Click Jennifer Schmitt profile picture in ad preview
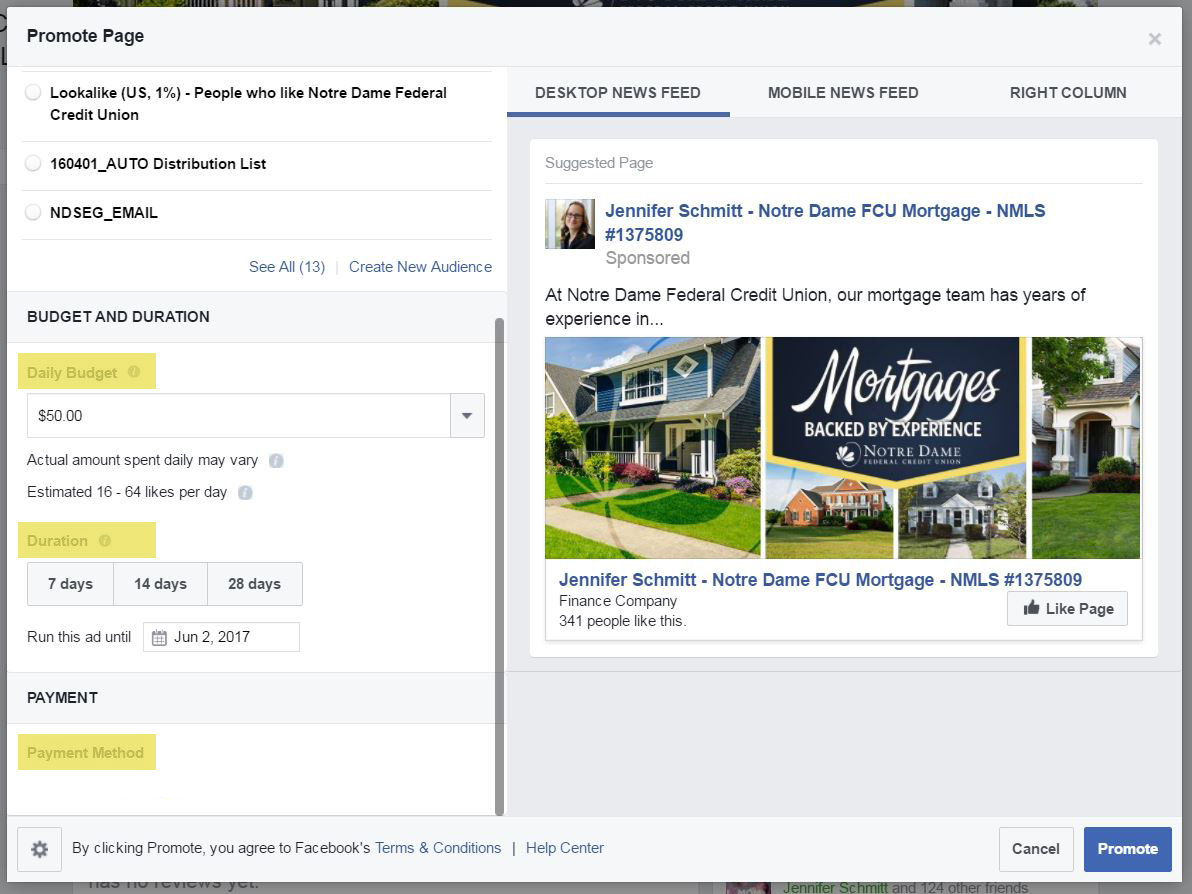This screenshot has width=1192, height=894. pyautogui.click(x=569, y=224)
